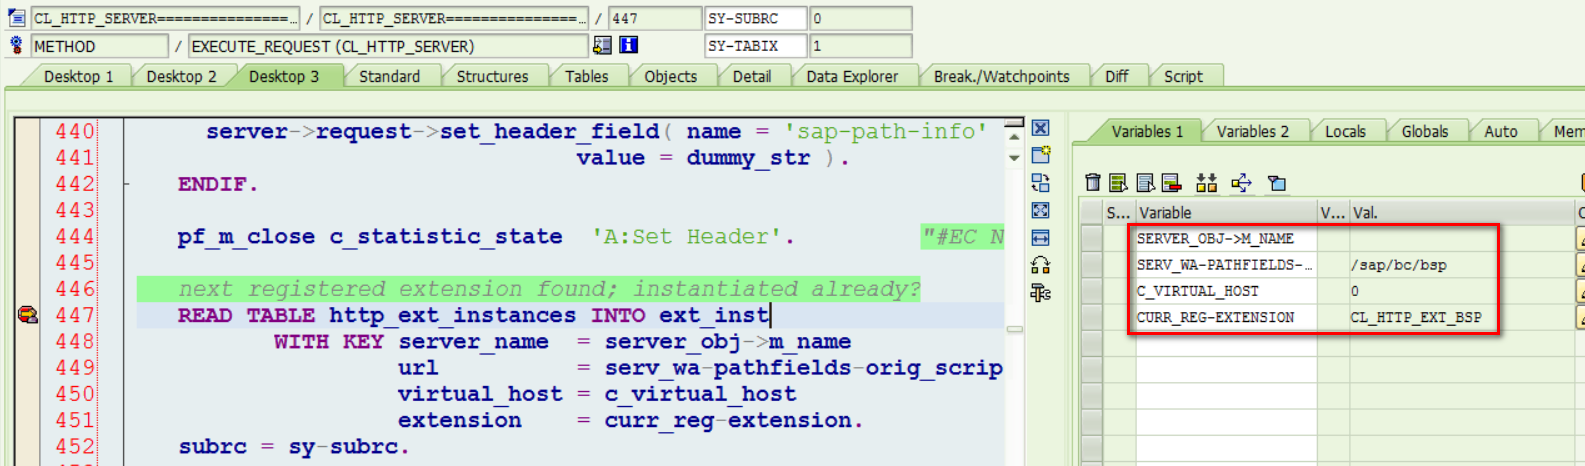This screenshot has width=1585, height=466.
Task: Open the Detail tab
Action: pos(751,76)
